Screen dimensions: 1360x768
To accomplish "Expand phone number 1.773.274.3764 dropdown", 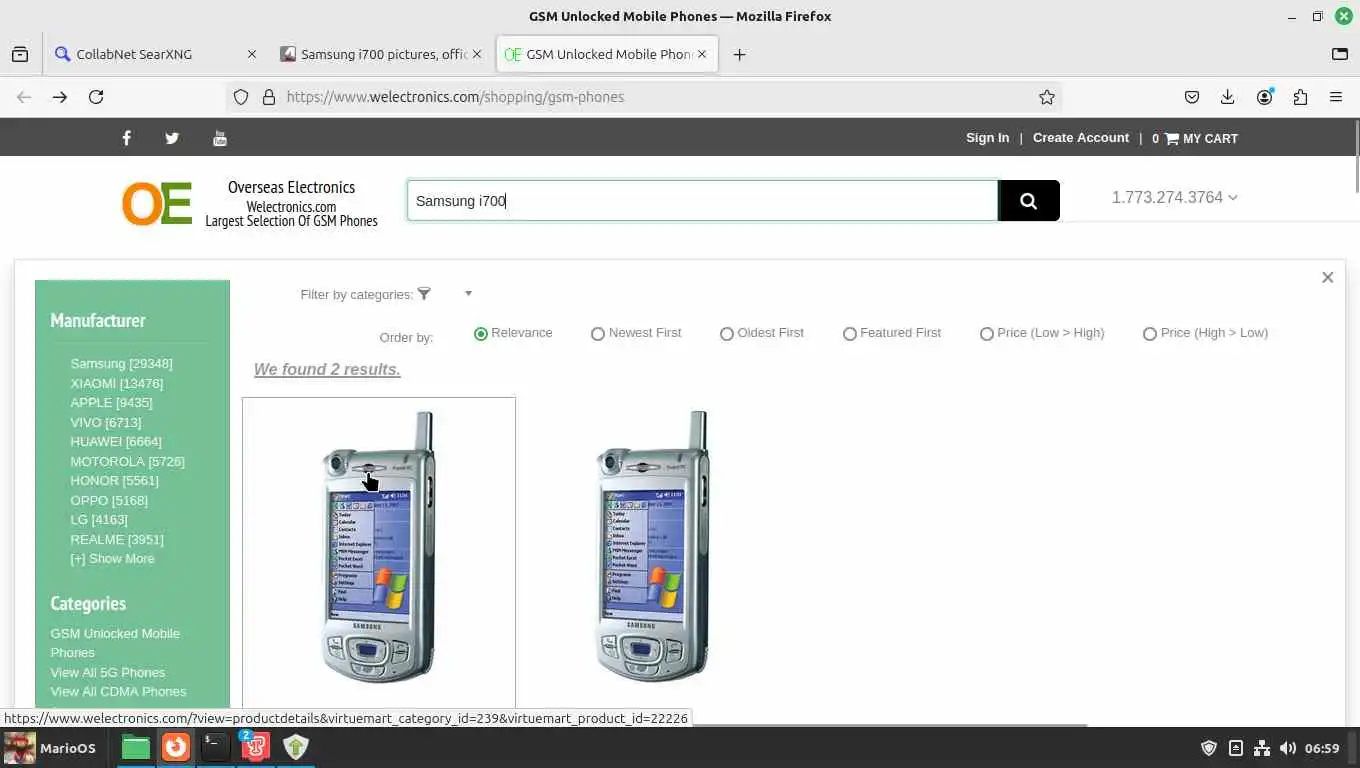I will 1174,197.
